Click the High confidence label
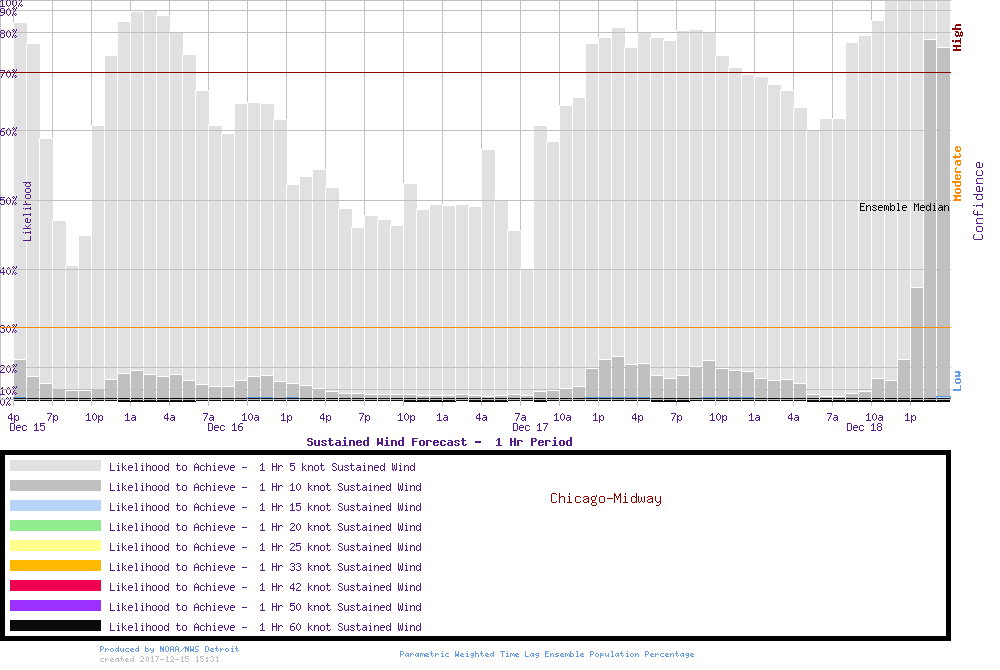The width and height of the screenshot is (1000, 670). (x=957, y=38)
